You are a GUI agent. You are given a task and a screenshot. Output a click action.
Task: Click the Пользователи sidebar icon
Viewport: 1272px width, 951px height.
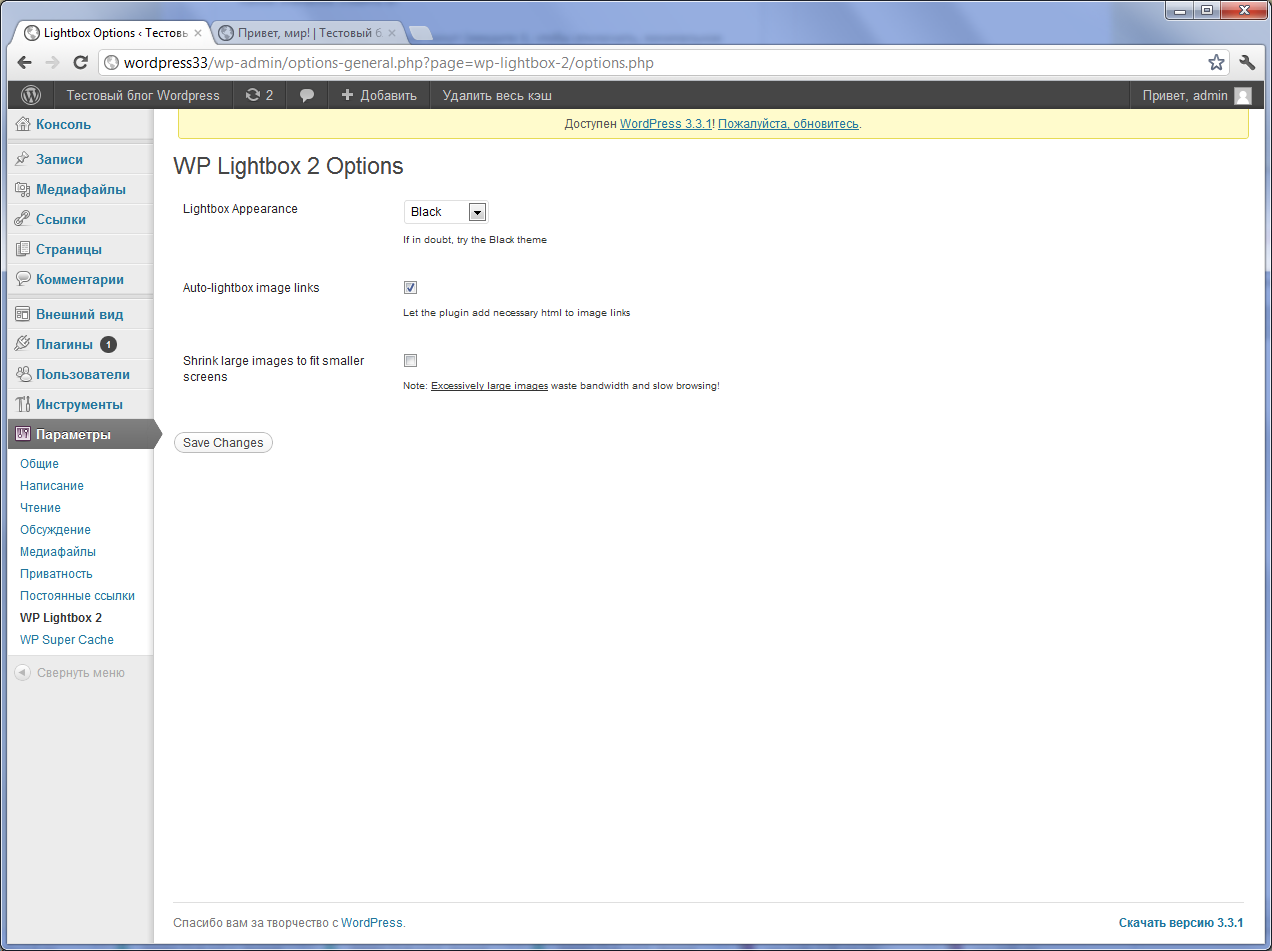coord(23,374)
